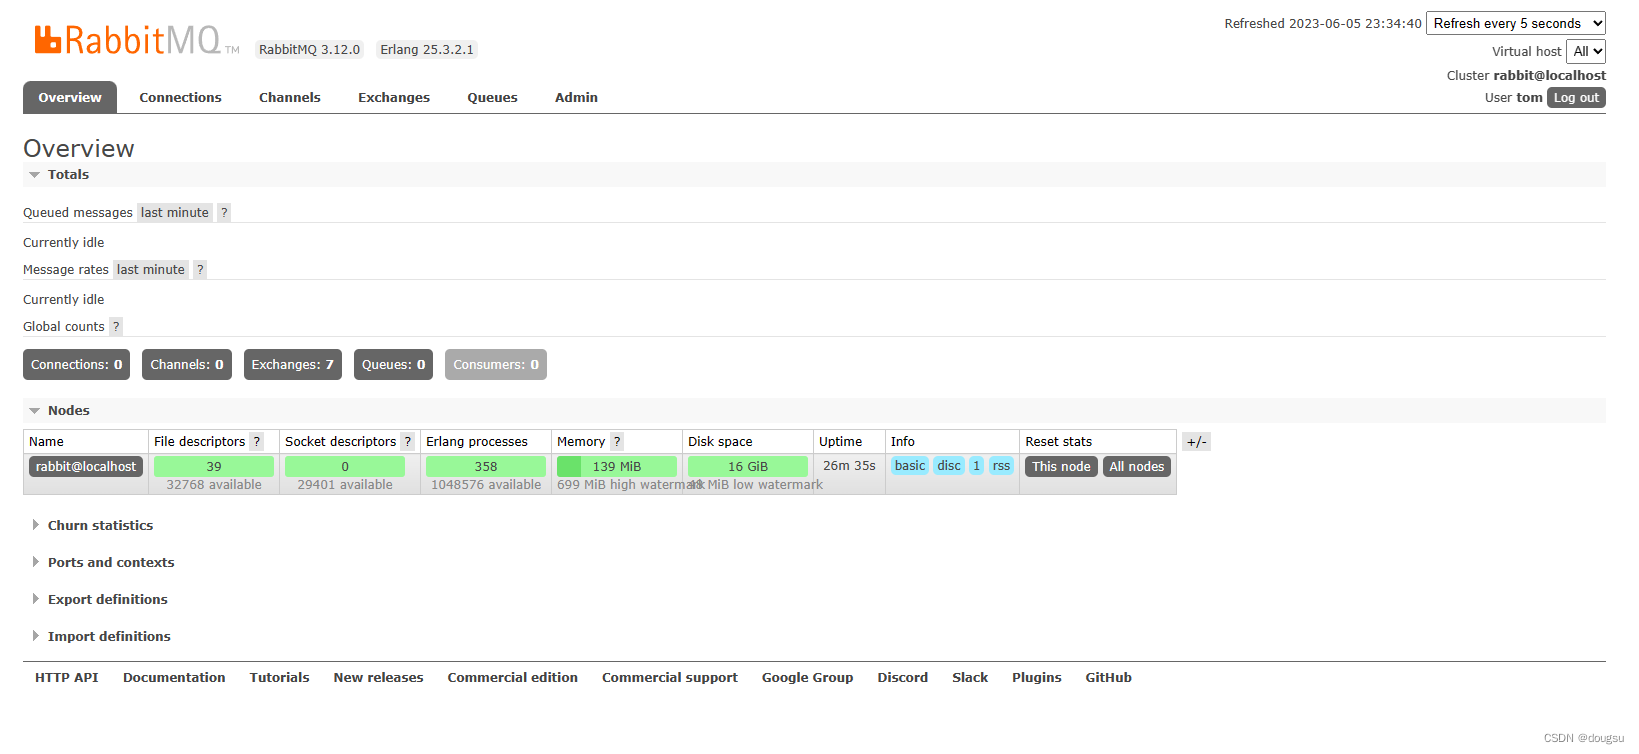Switch to the Connections tab
The width and height of the screenshot is (1639, 754).
click(181, 98)
